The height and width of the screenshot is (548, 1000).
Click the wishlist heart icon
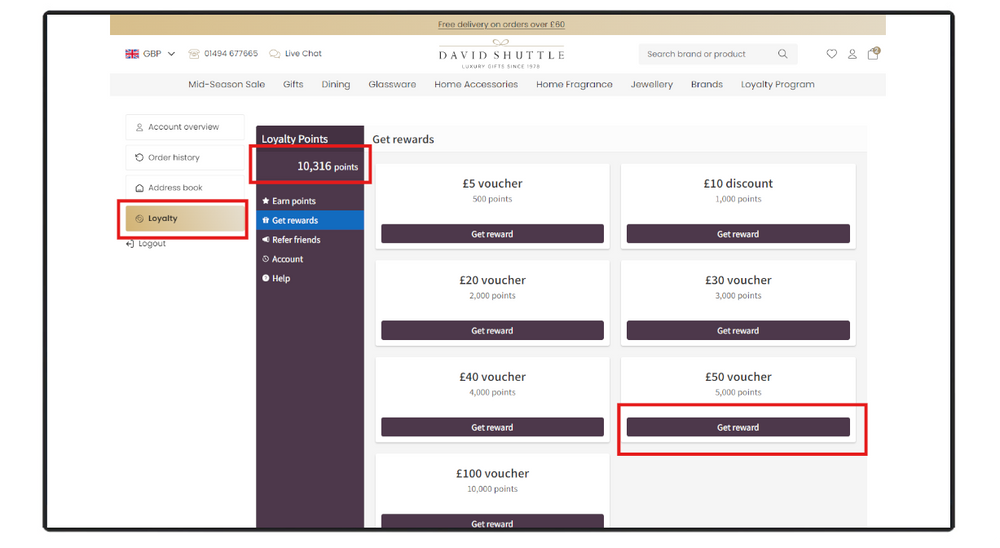tap(831, 54)
